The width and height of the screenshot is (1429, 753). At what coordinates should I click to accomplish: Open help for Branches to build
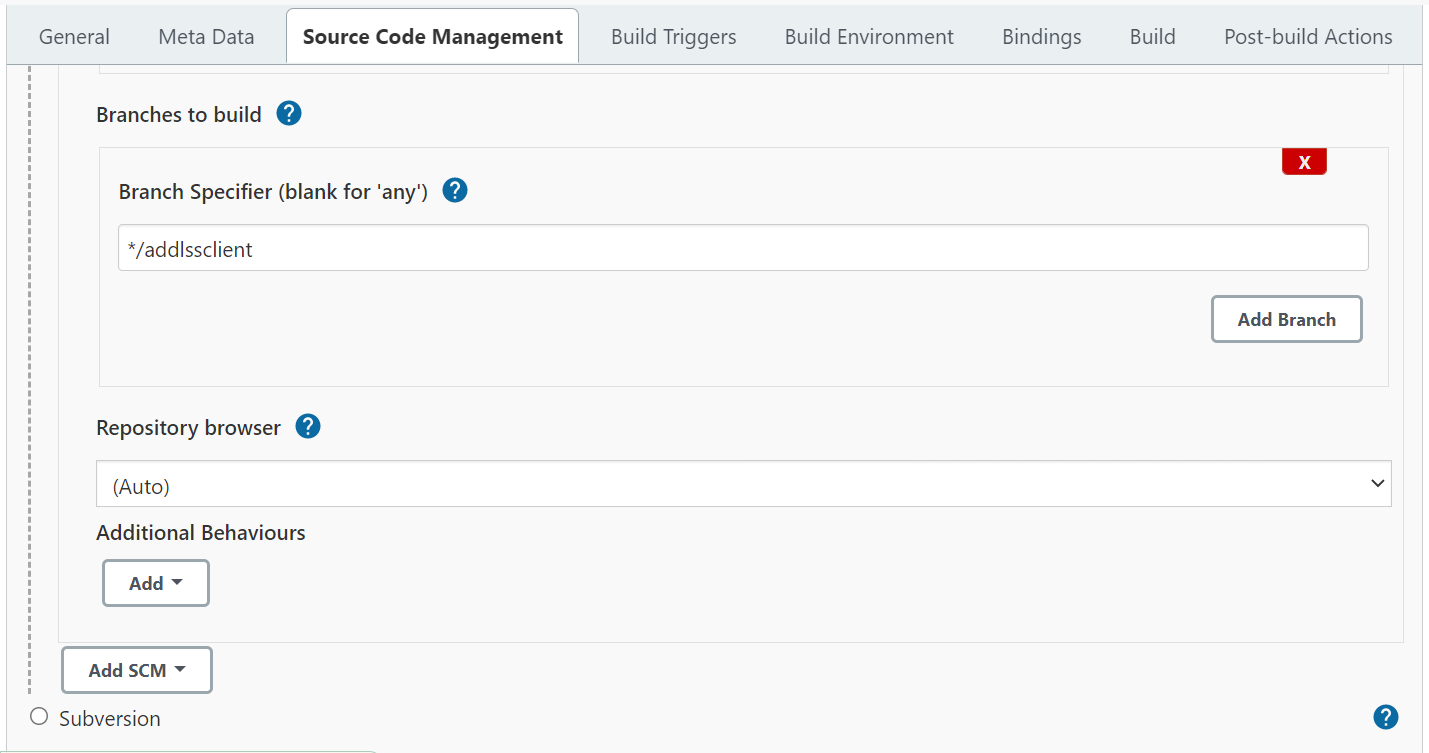[289, 114]
